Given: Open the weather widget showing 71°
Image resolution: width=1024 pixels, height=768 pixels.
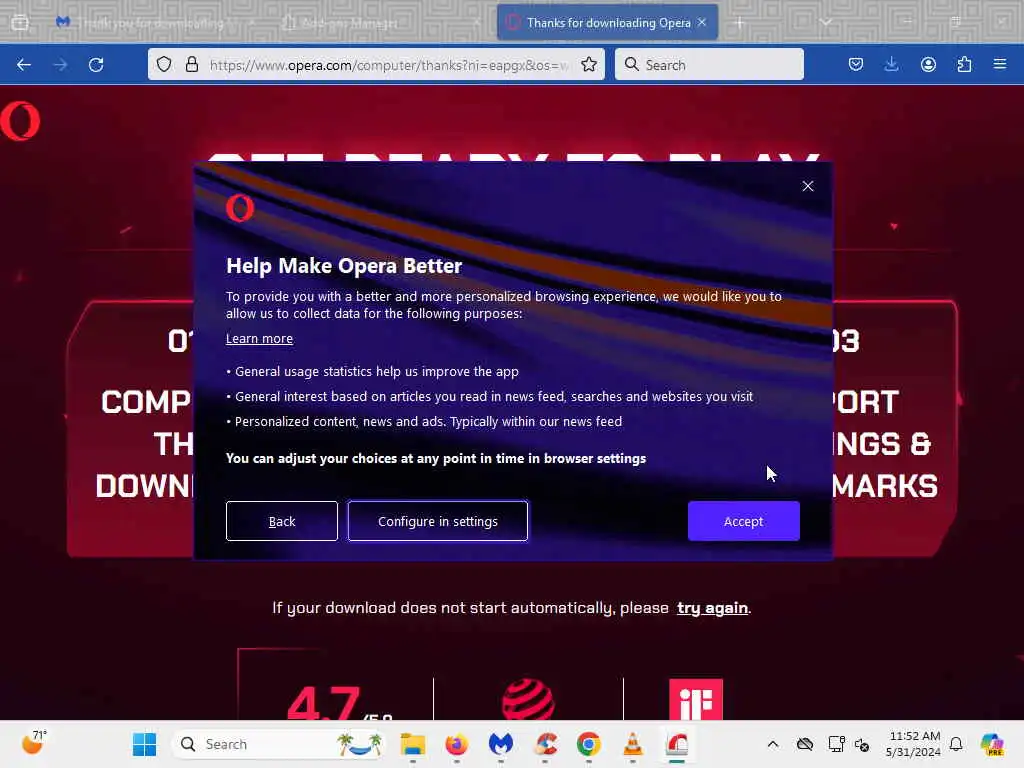Looking at the screenshot, I should (33, 743).
